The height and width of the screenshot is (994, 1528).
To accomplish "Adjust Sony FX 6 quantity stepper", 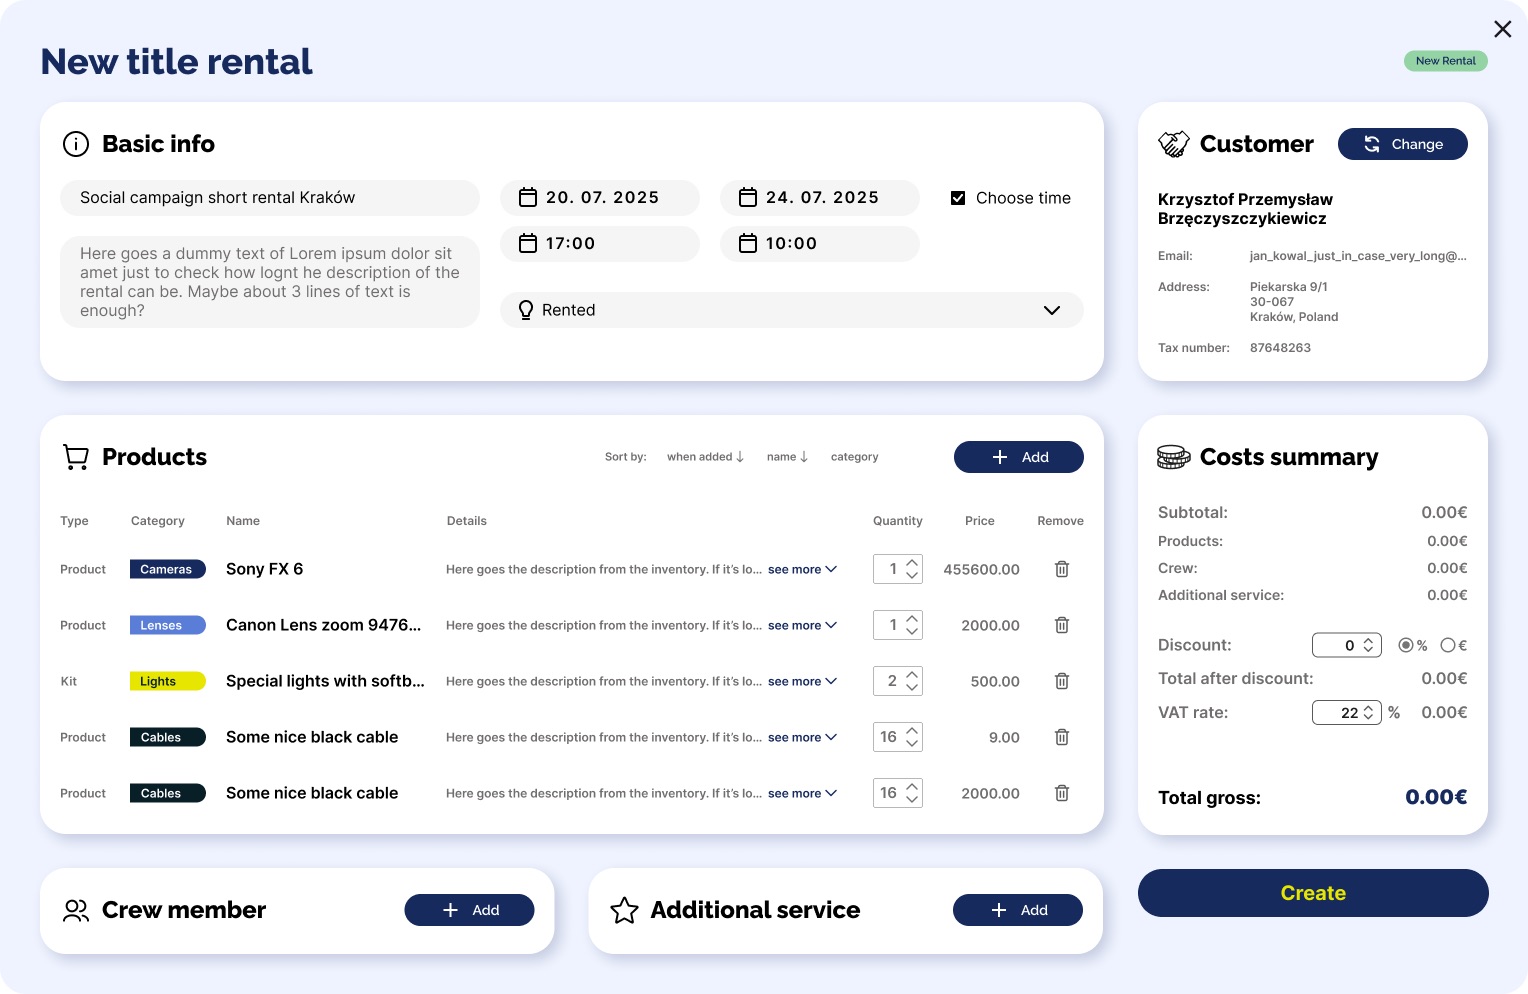I will click(912, 569).
